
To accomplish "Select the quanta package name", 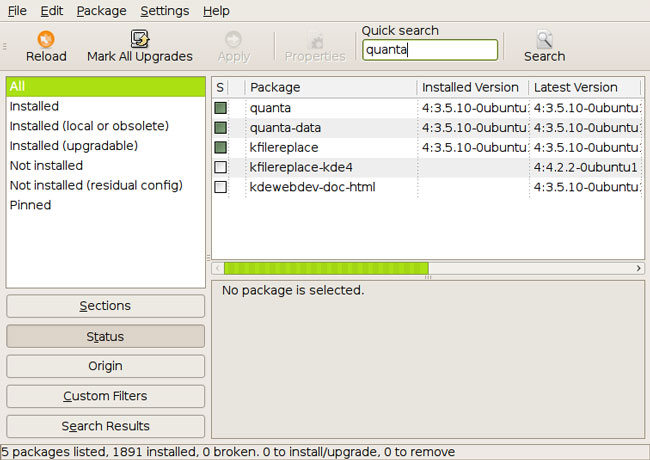I will click(270, 108).
